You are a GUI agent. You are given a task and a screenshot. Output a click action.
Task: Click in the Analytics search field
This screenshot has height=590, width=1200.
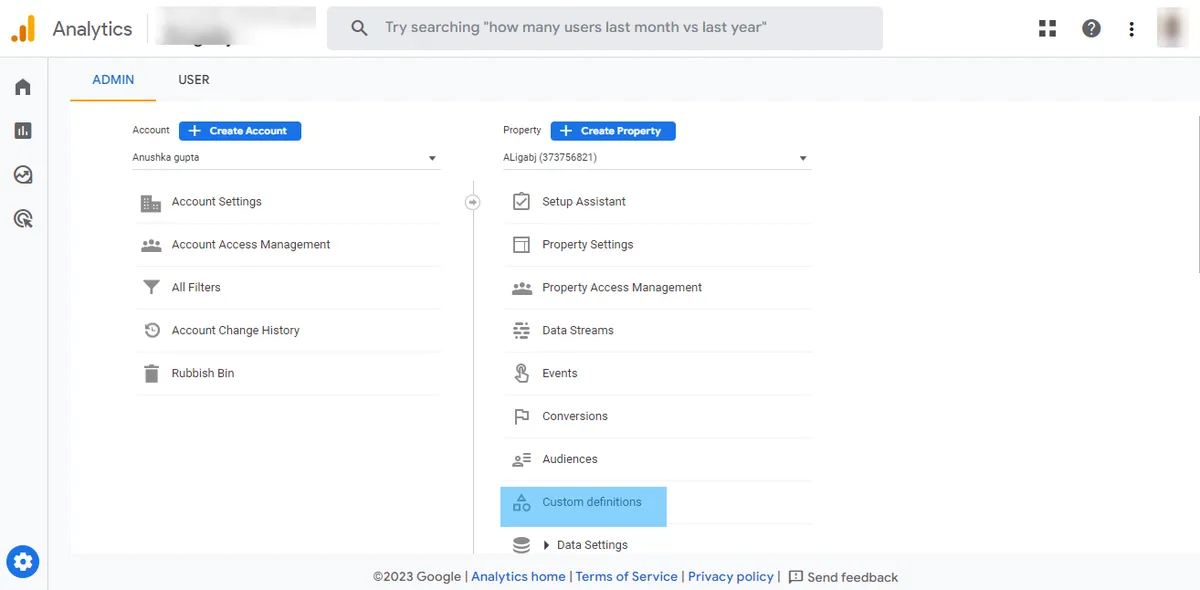click(605, 28)
